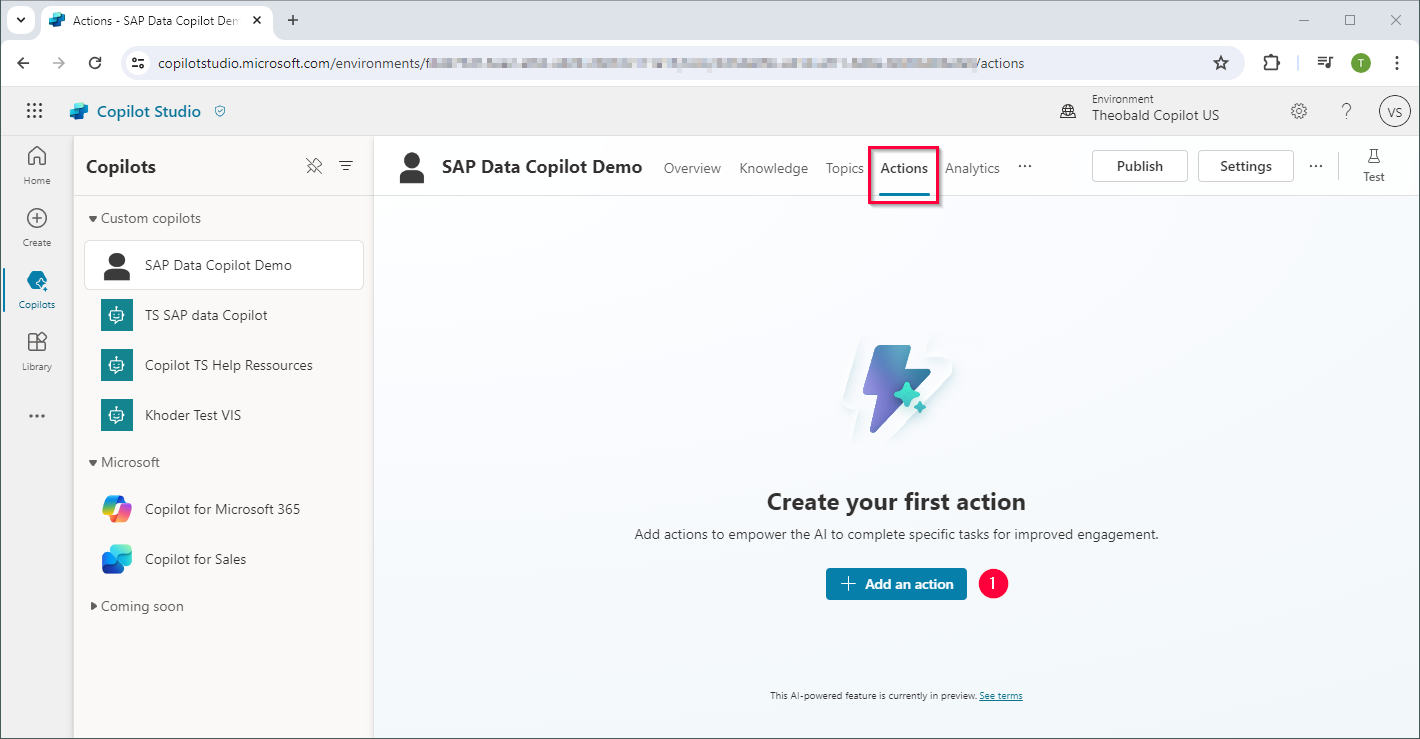
Task: Switch to the Analytics tab
Action: click(973, 168)
